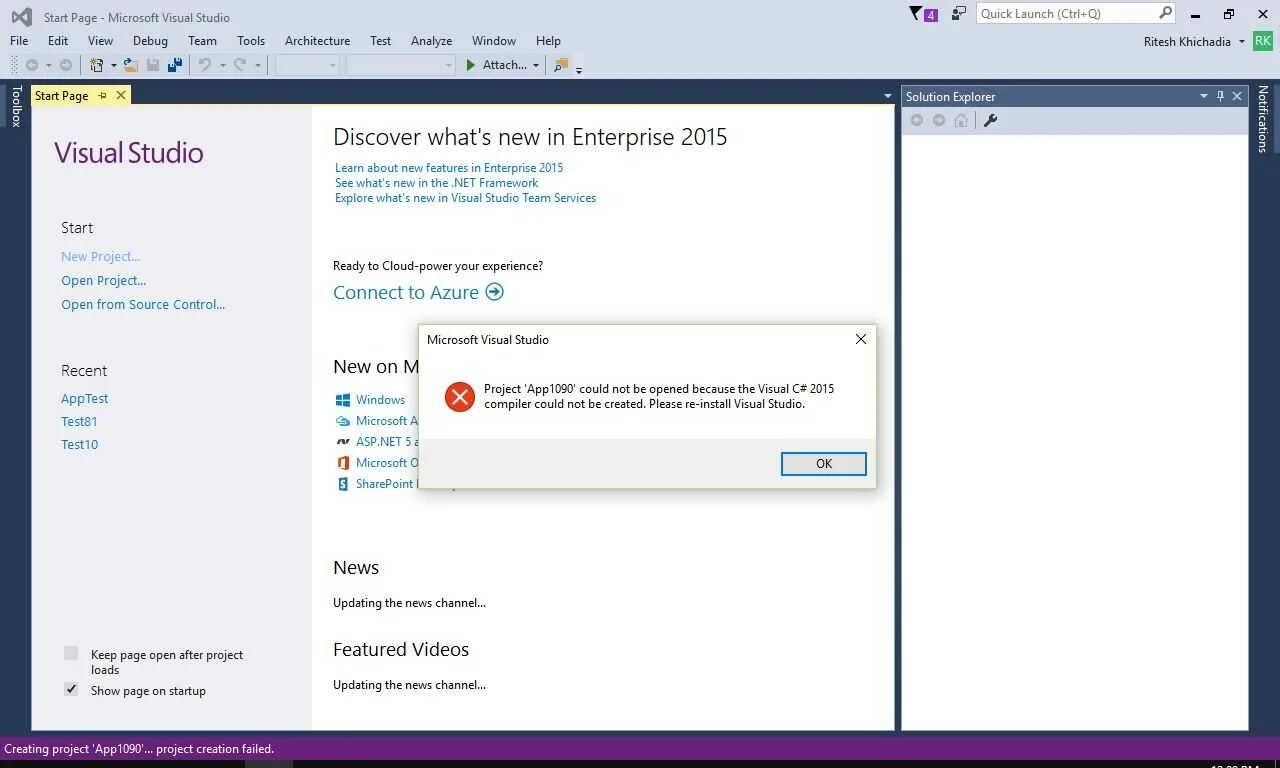The height and width of the screenshot is (768, 1280).
Task: Pin the Start Page tab
Action: pyautogui.click(x=102, y=95)
